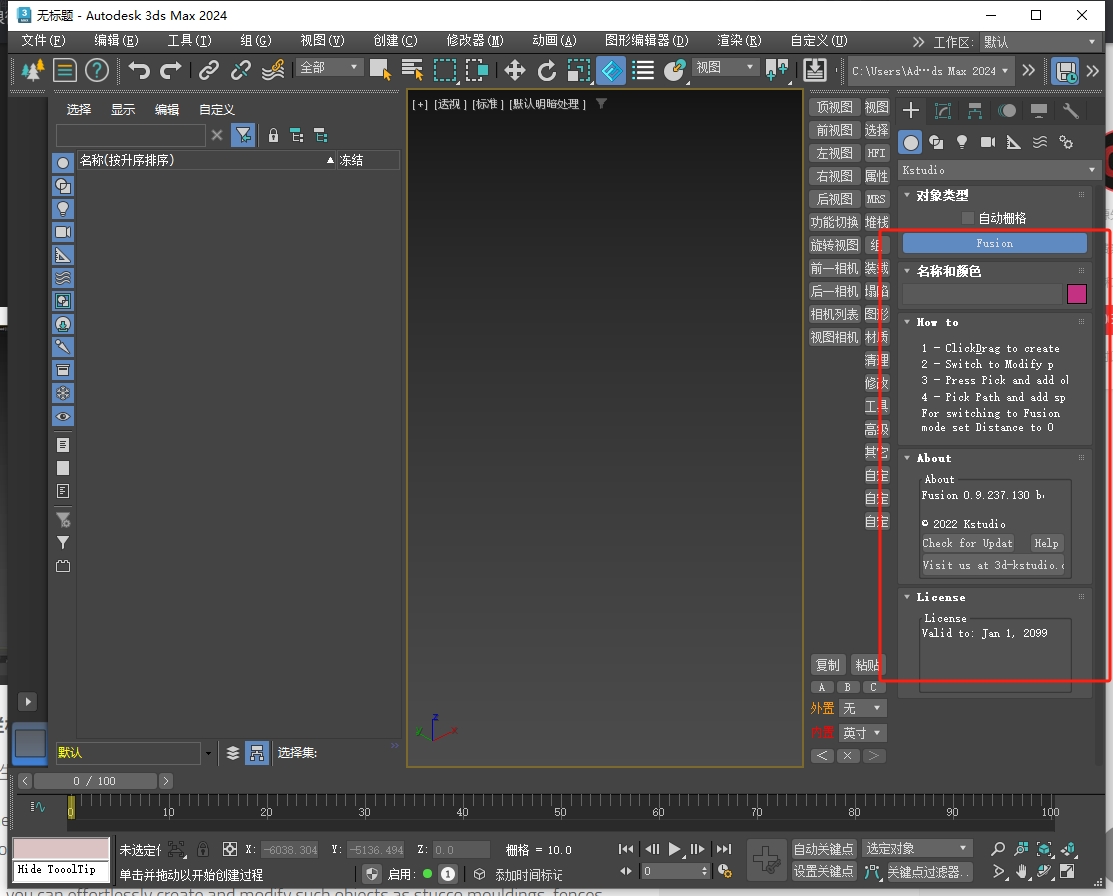Activate the Select and Scale tool
This screenshot has width=1113, height=896.
coord(579,70)
